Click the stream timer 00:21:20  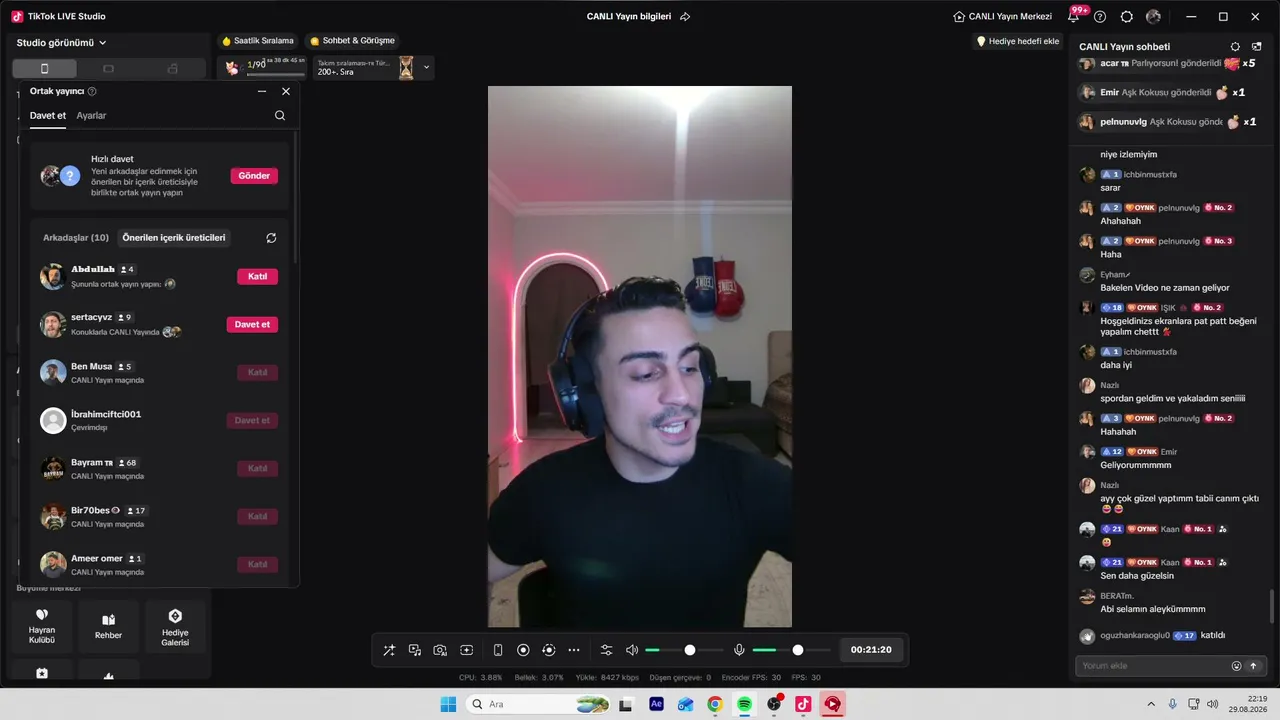871,650
